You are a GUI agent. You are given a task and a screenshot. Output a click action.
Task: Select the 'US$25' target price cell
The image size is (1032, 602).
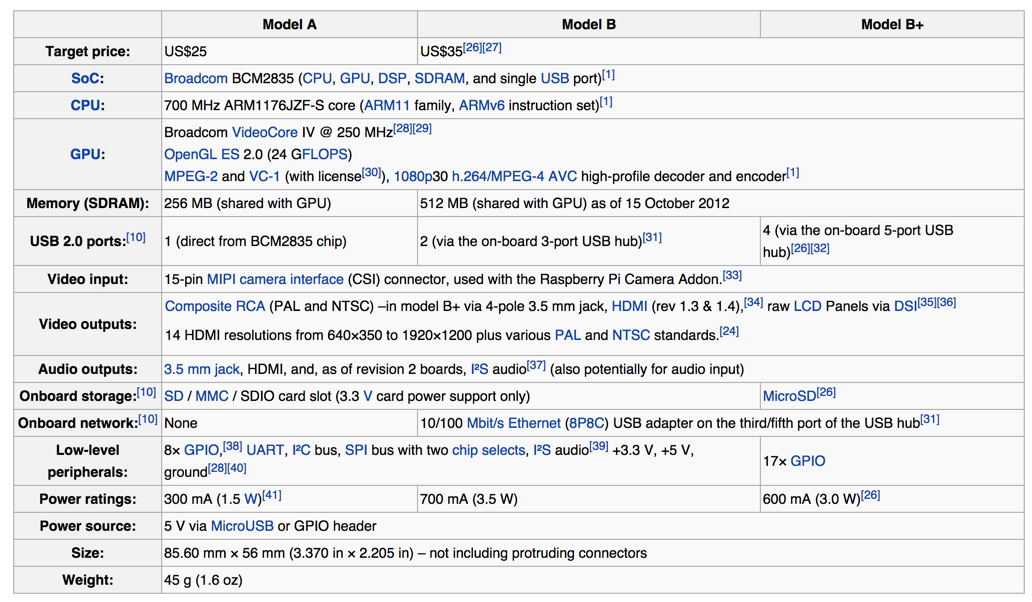(x=290, y=51)
